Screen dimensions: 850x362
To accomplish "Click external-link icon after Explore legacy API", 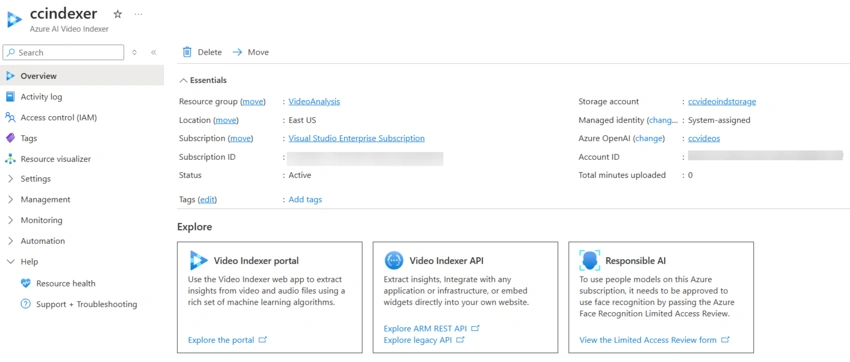I will coord(460,340).
